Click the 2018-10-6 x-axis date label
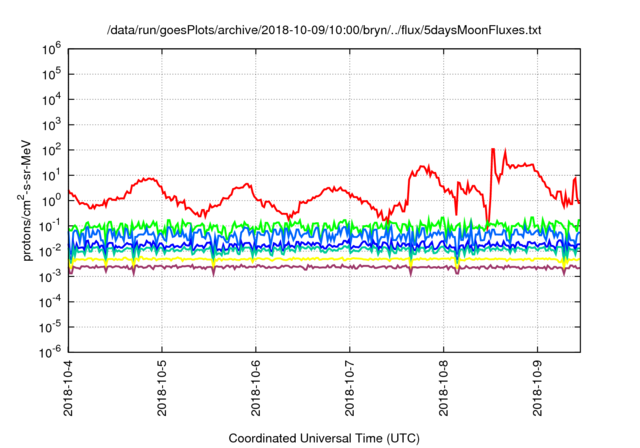The image size is (640, 448). [256, 388]
